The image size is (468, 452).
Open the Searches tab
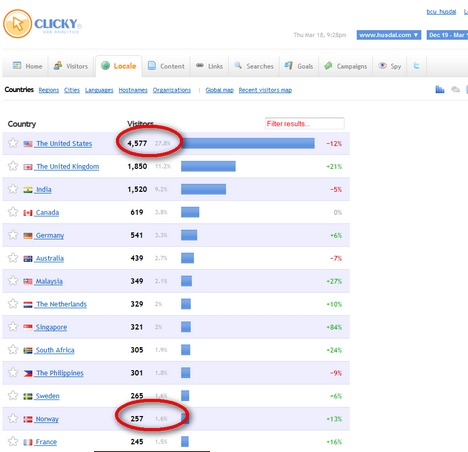(x=254, y=66)
